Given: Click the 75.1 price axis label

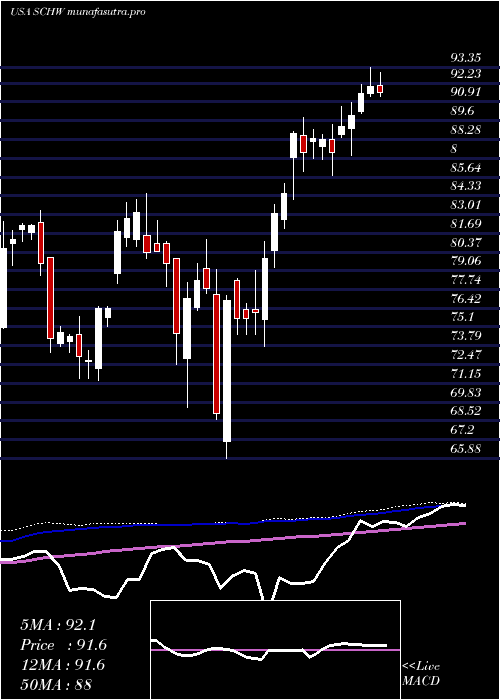Looking at the screenshot, I should click(462, 317).
